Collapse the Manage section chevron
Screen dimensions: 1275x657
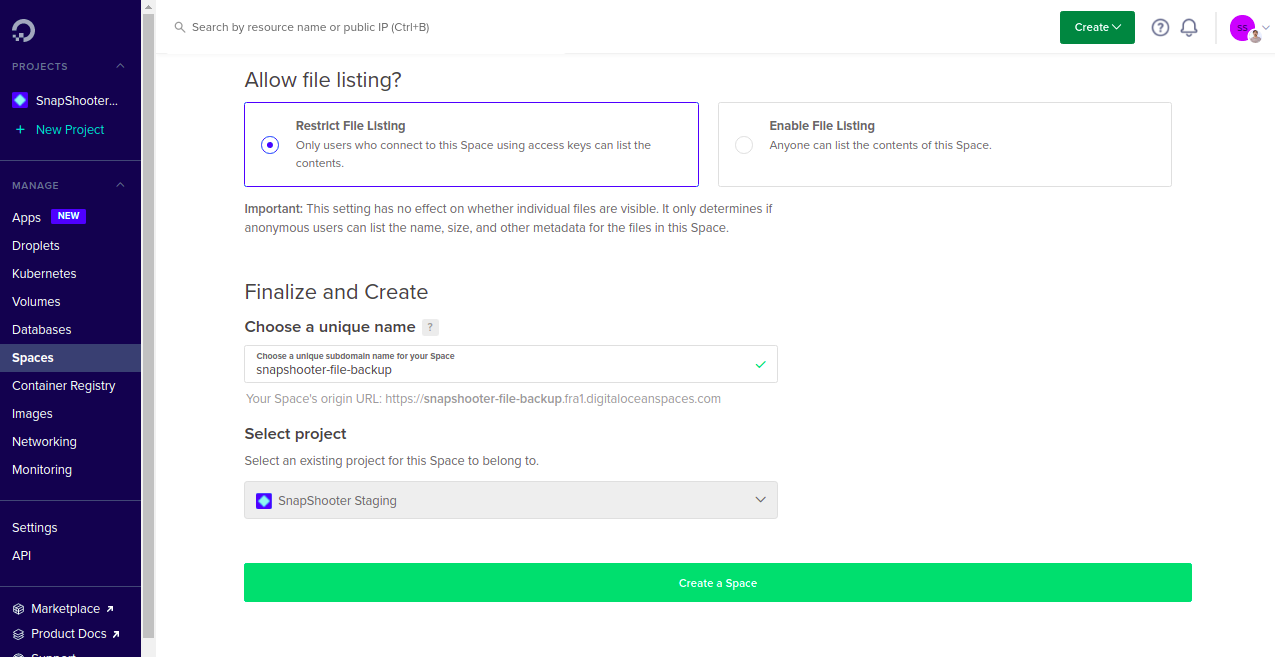121,185
